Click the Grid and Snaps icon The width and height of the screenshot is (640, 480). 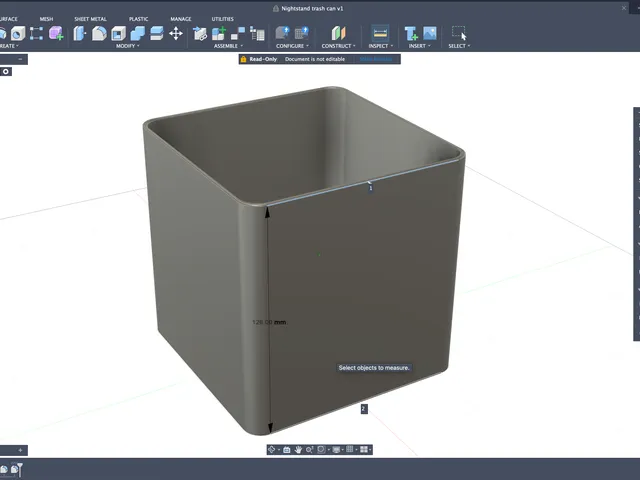350,449
